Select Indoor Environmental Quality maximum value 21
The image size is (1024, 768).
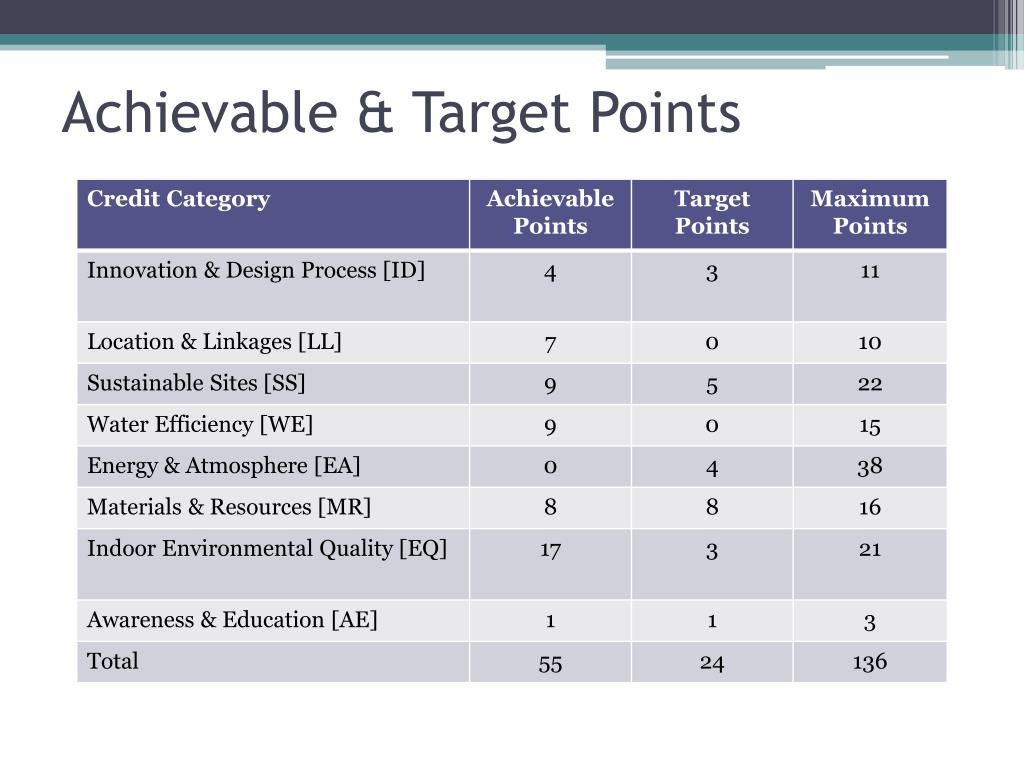870,549
